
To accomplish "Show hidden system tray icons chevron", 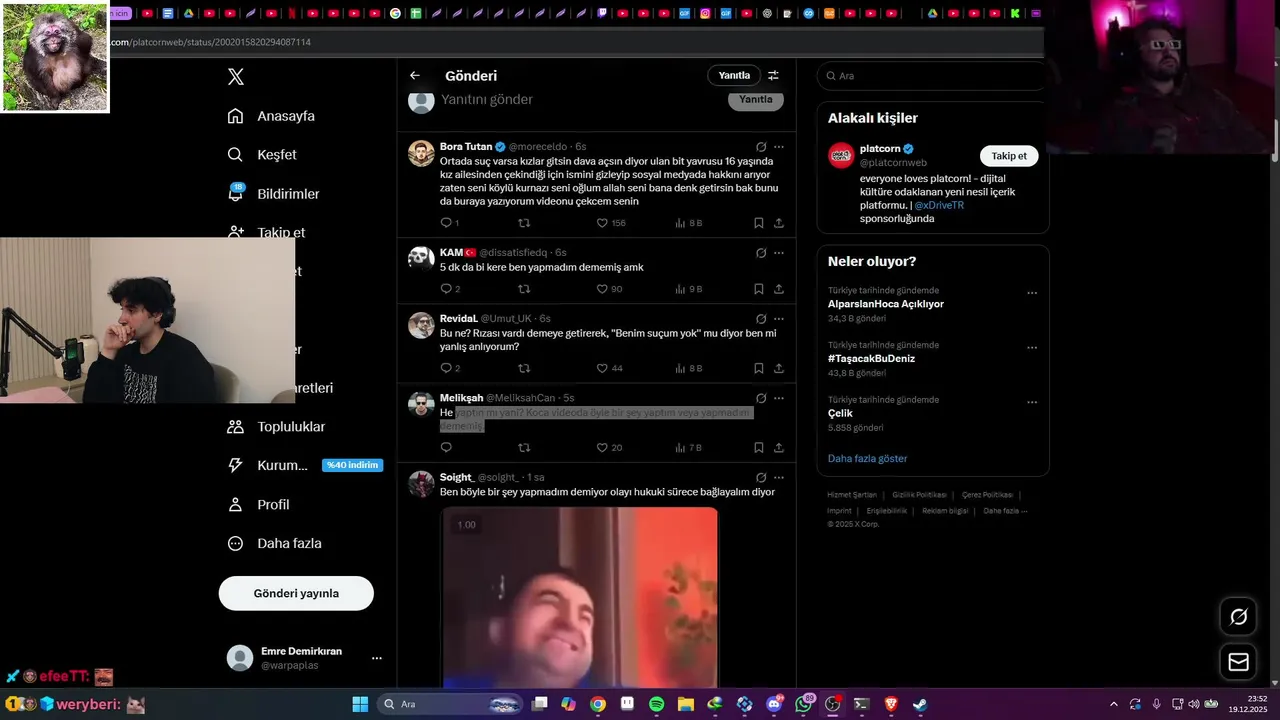I will [1114, 704].
